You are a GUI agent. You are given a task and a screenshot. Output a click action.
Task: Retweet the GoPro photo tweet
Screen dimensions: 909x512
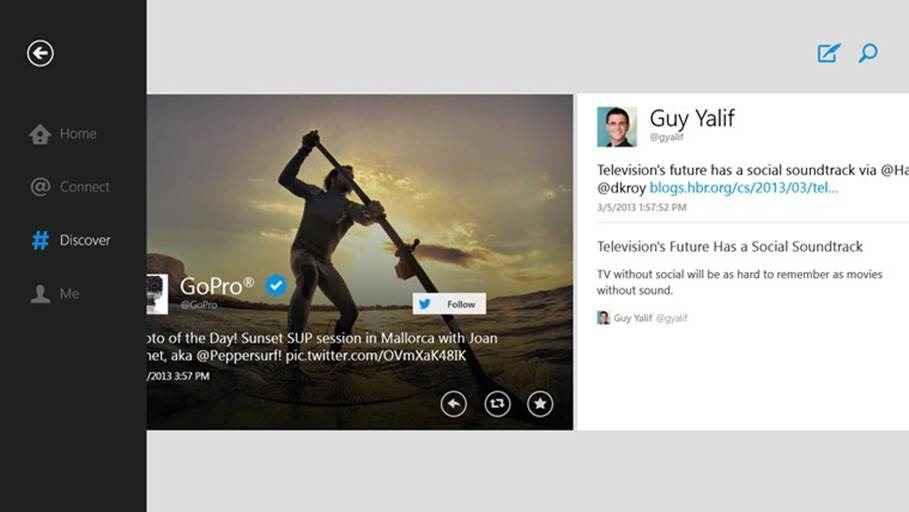click(x=497, y=403)
